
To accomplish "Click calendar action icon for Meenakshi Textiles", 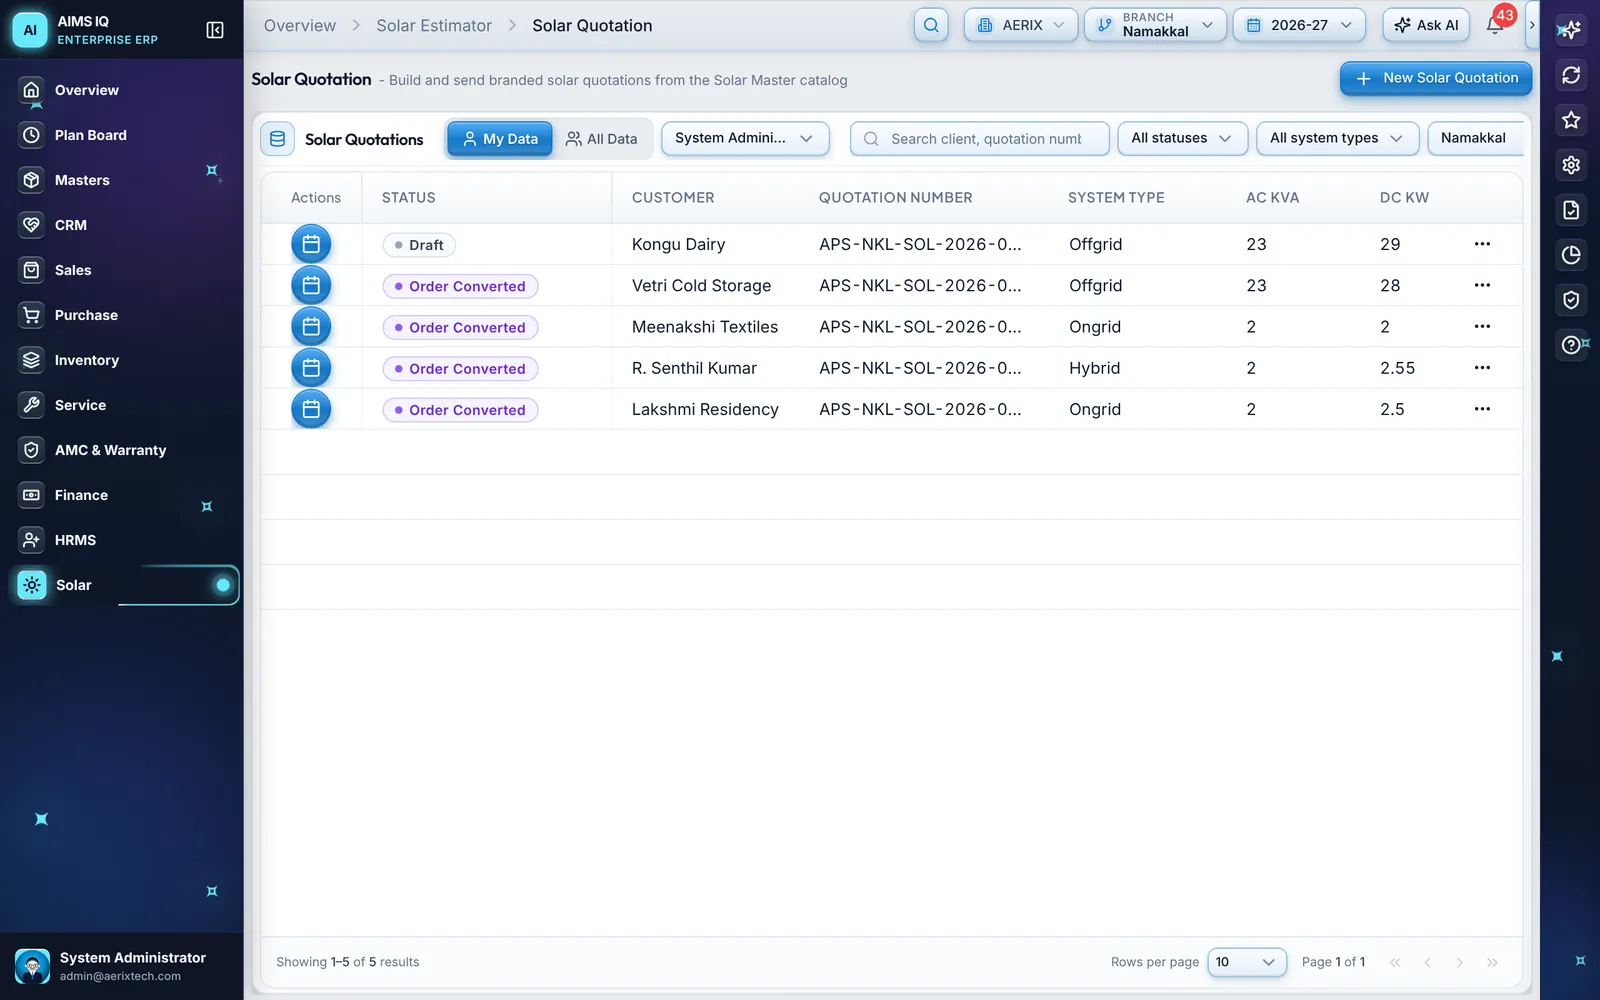I will pyautogui.click(x=311, y=326).
